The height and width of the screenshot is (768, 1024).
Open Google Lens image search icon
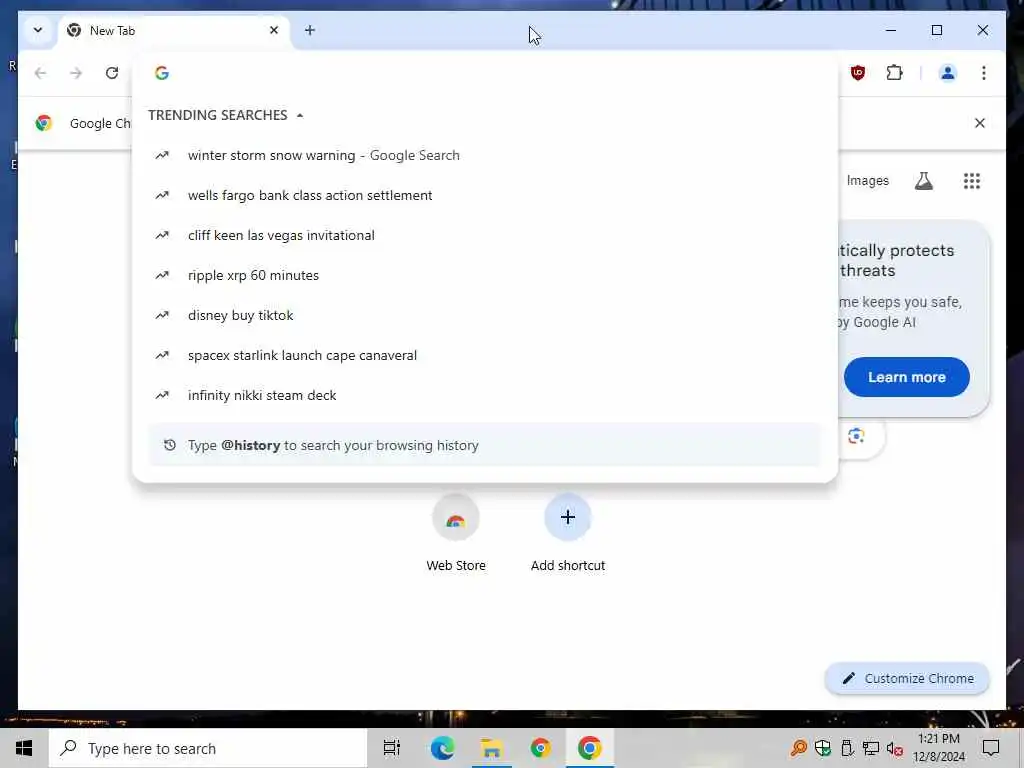856,436
